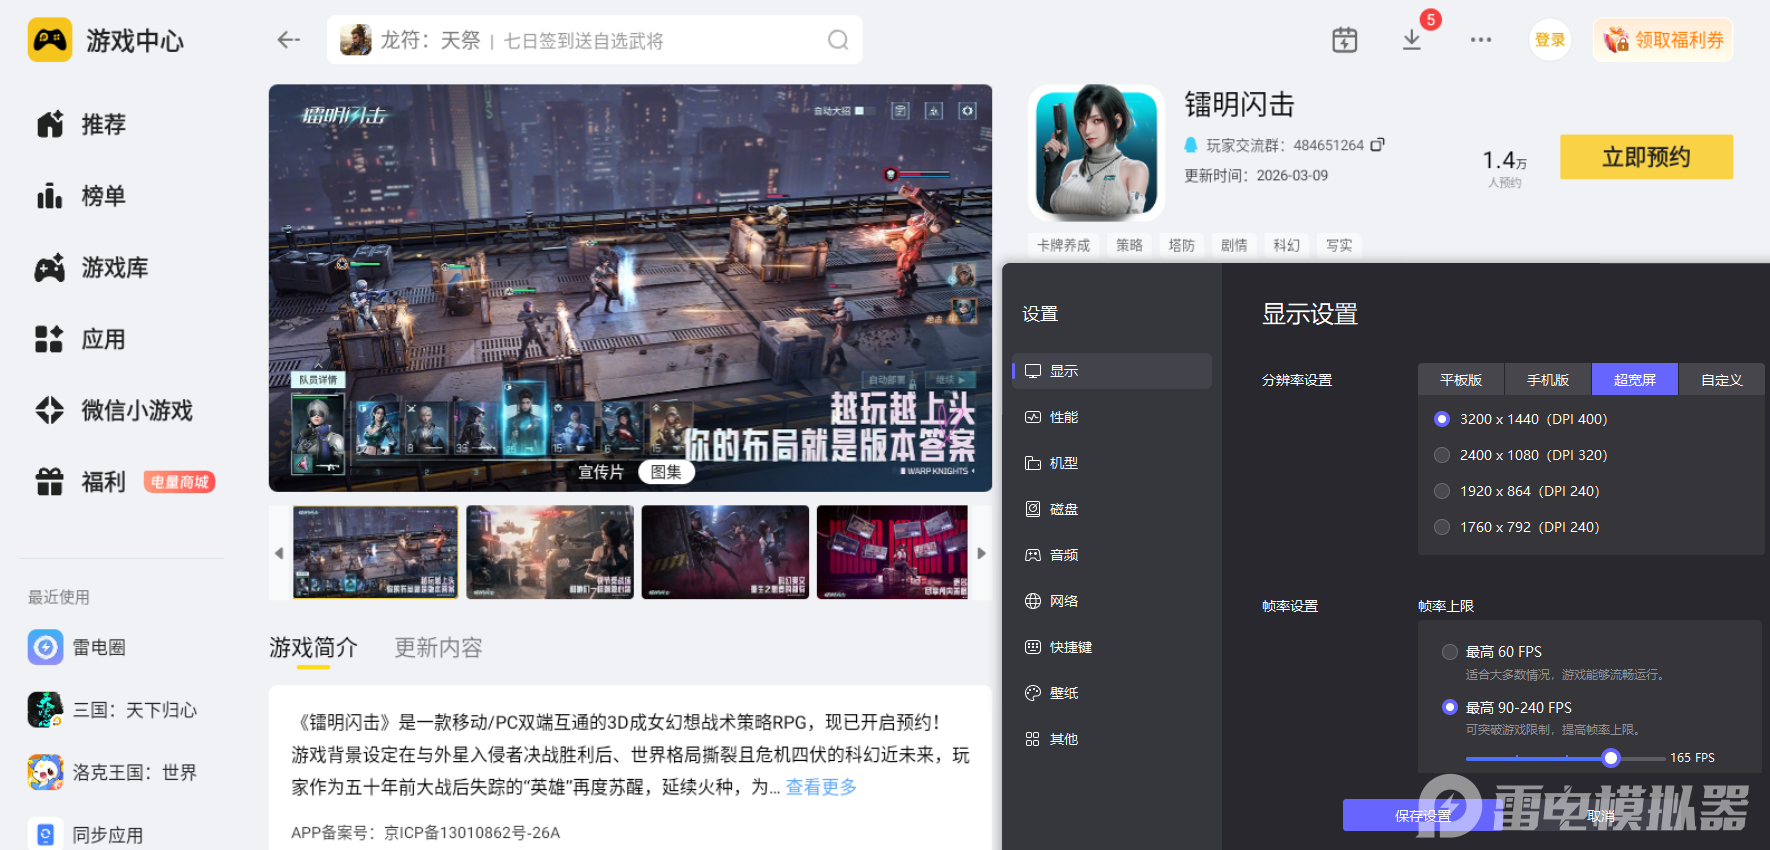Open 其他 settings category

[1112, 739]
